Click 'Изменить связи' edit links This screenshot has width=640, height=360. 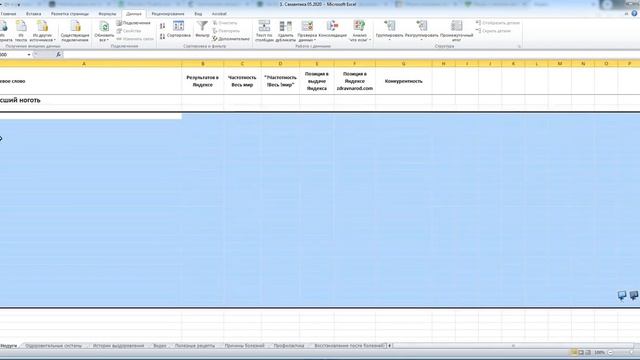(x=135, y=39)
